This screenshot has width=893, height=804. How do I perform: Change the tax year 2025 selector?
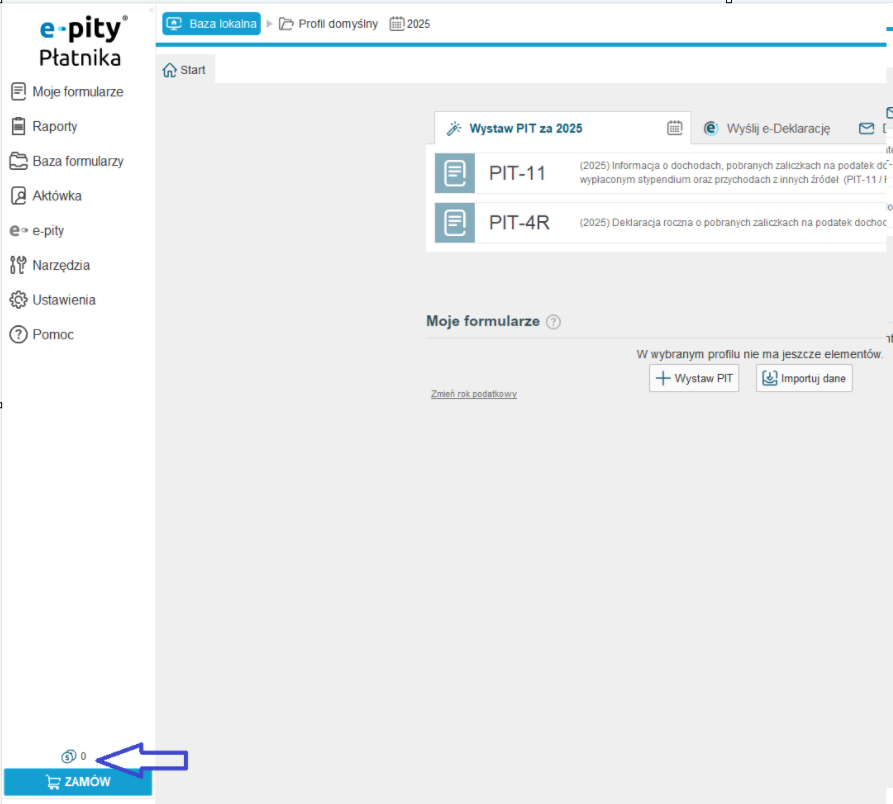(410, 23)
